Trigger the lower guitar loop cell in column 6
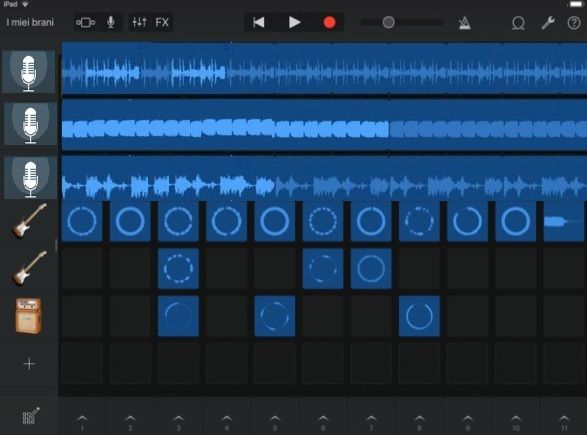The image size is (587, 435). tap(323, 268)
